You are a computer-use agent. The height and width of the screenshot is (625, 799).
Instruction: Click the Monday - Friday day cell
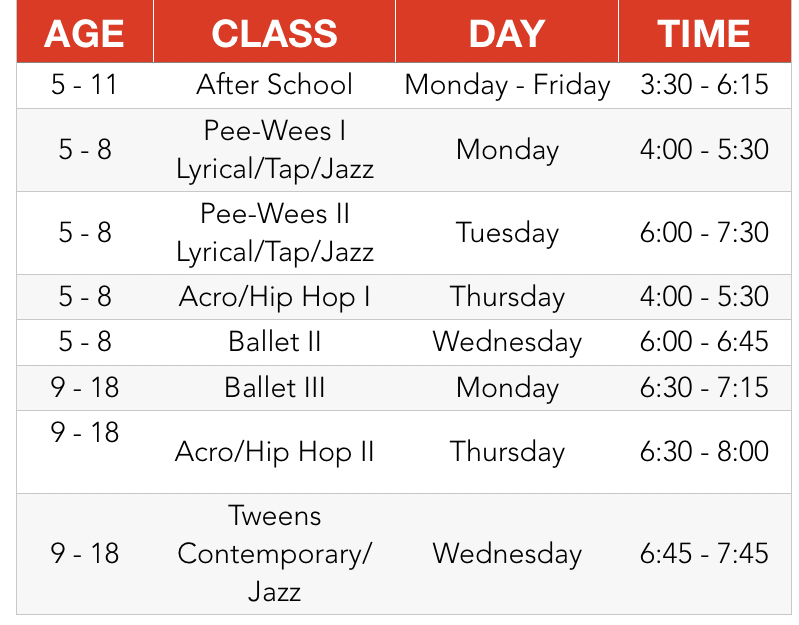pyautogui.click(x=507, y=85)
